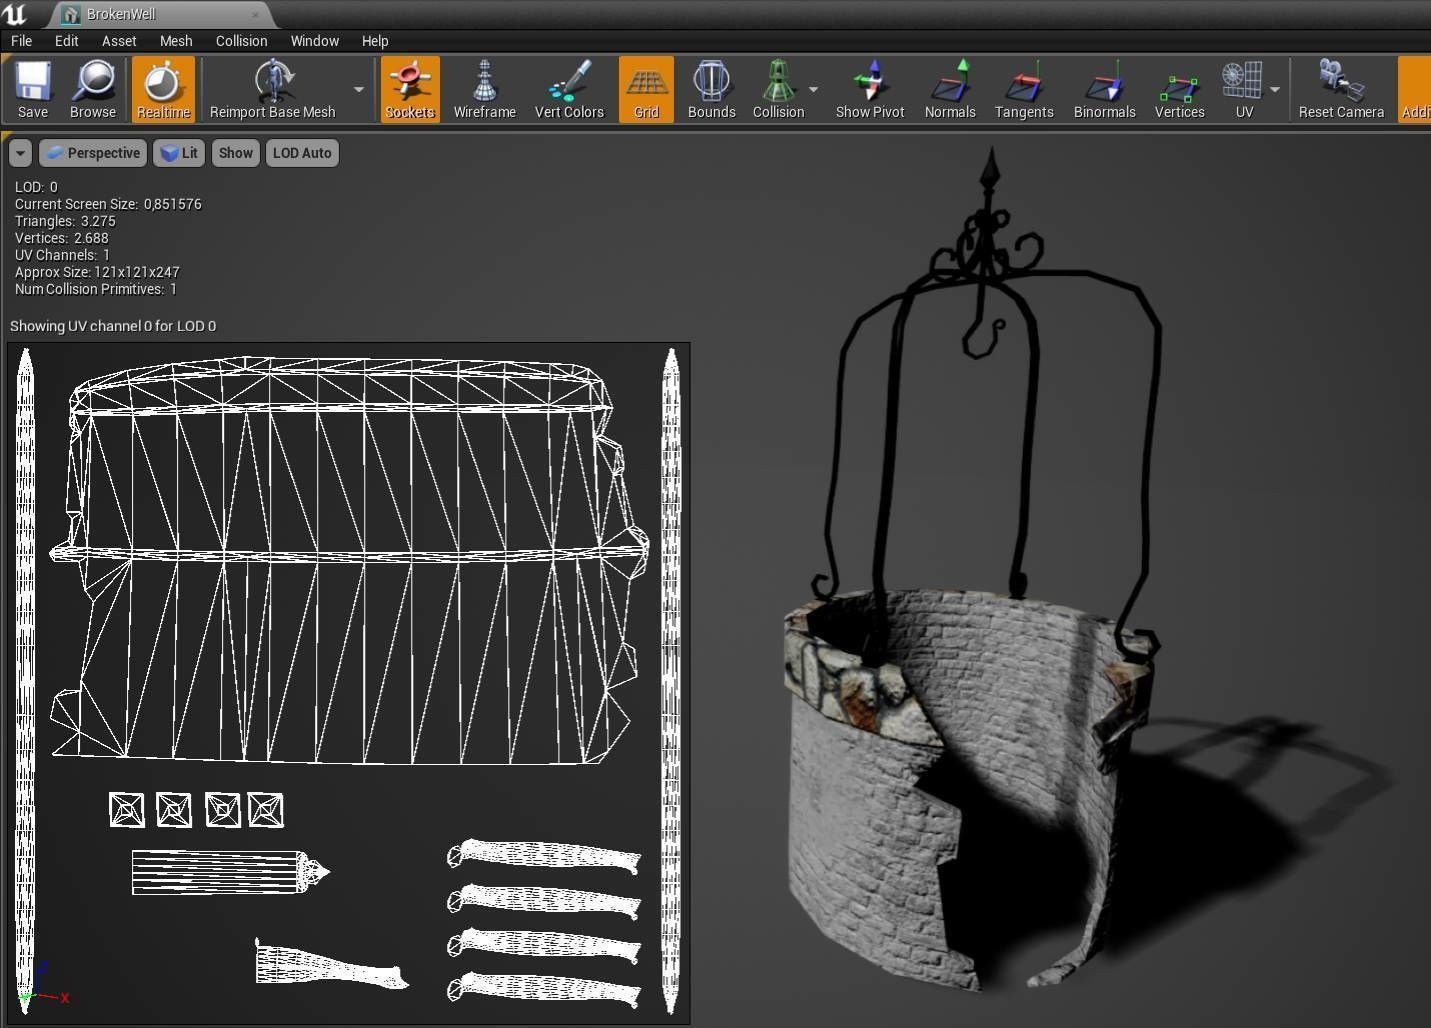Browse to asset in Content Browser

tap(93, 89)
